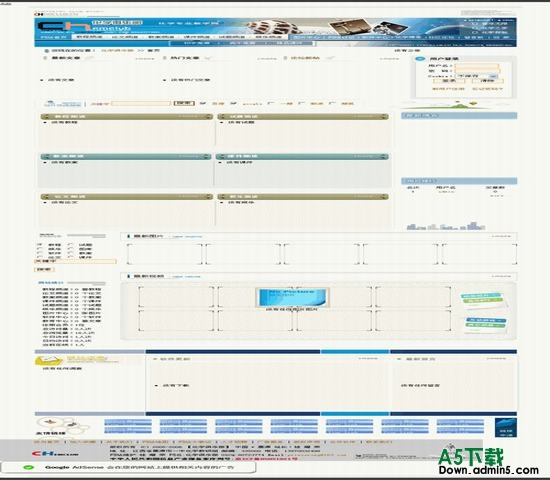Click the round icon beside 用户登录
Screen dimensions: 550x480
coord(420,59)
